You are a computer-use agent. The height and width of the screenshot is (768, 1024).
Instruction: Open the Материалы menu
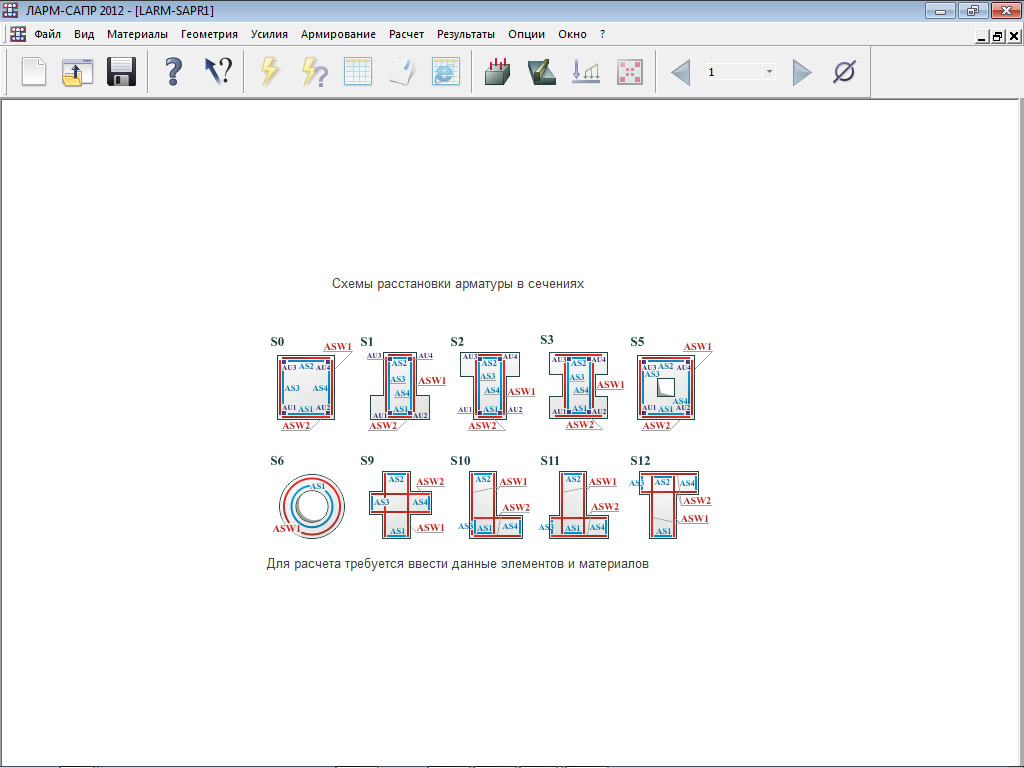coord(137,34)
